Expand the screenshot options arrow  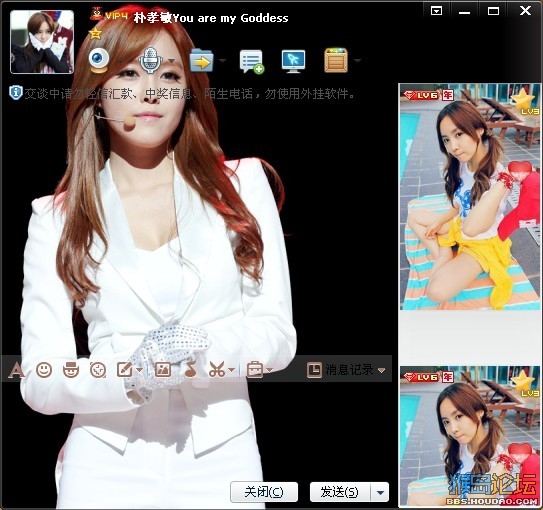point(232,370)
